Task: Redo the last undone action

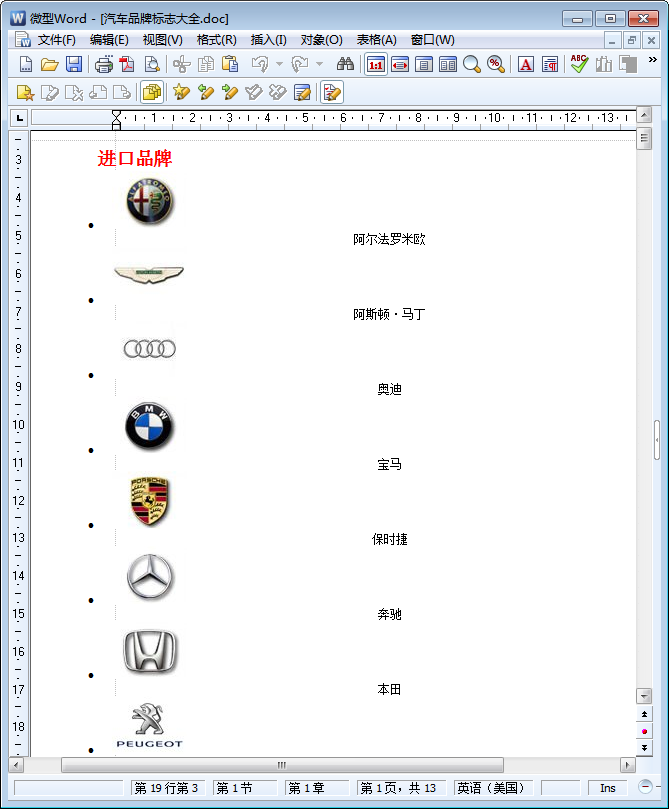Action: [300, 64]
